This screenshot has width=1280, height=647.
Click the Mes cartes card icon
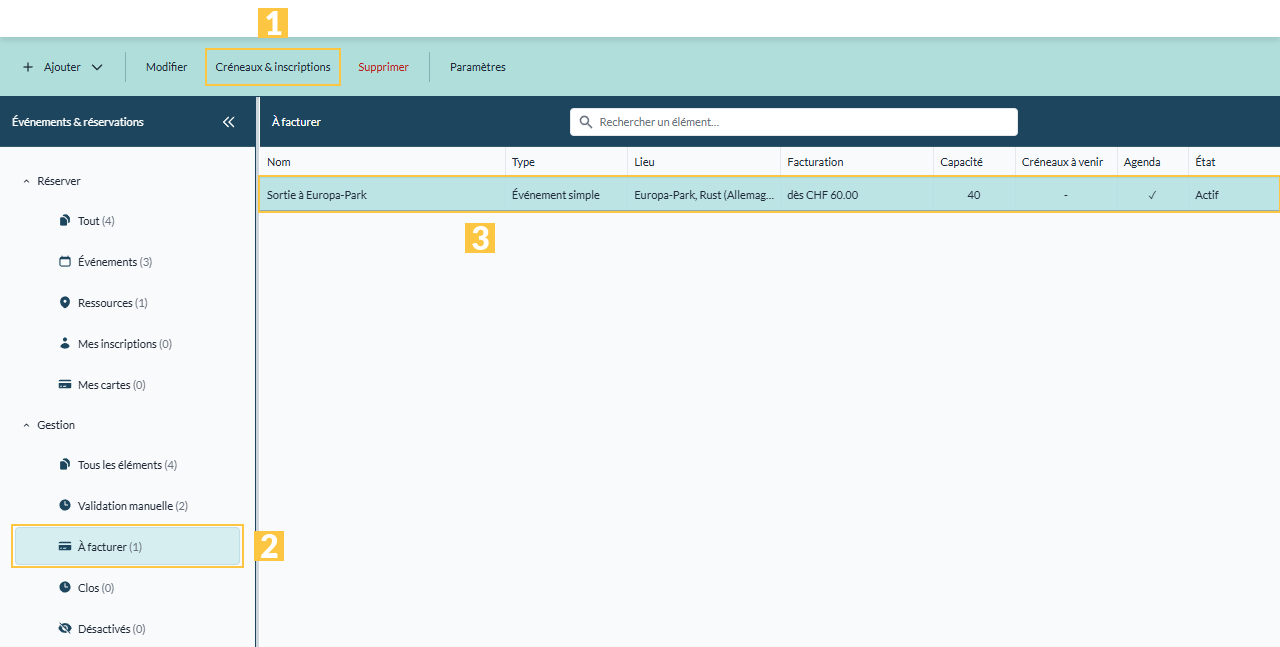click(x=65, y=384)
